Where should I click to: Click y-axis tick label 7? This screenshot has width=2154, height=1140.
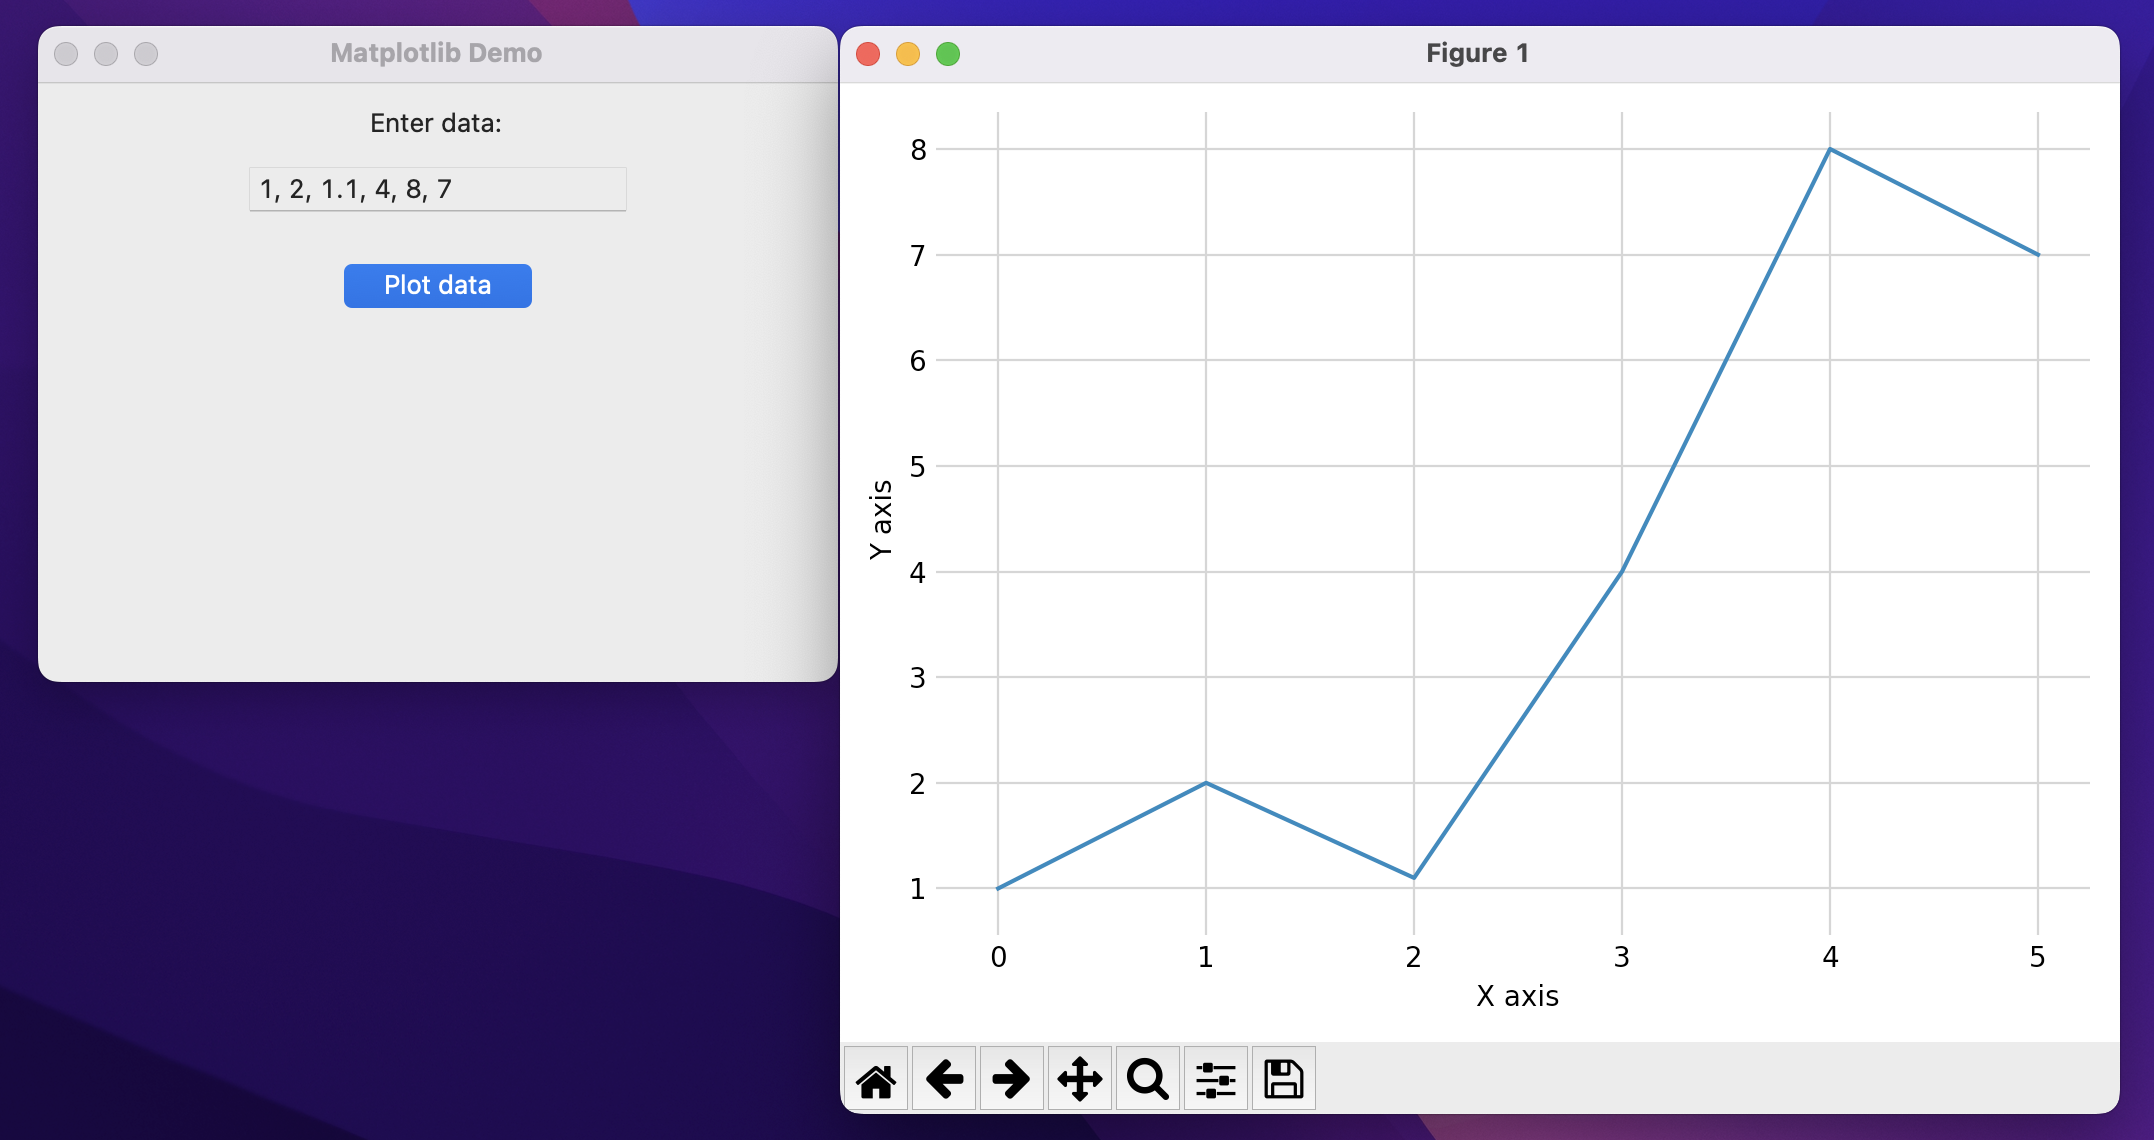pyautogui.click(x=918, y=256)
